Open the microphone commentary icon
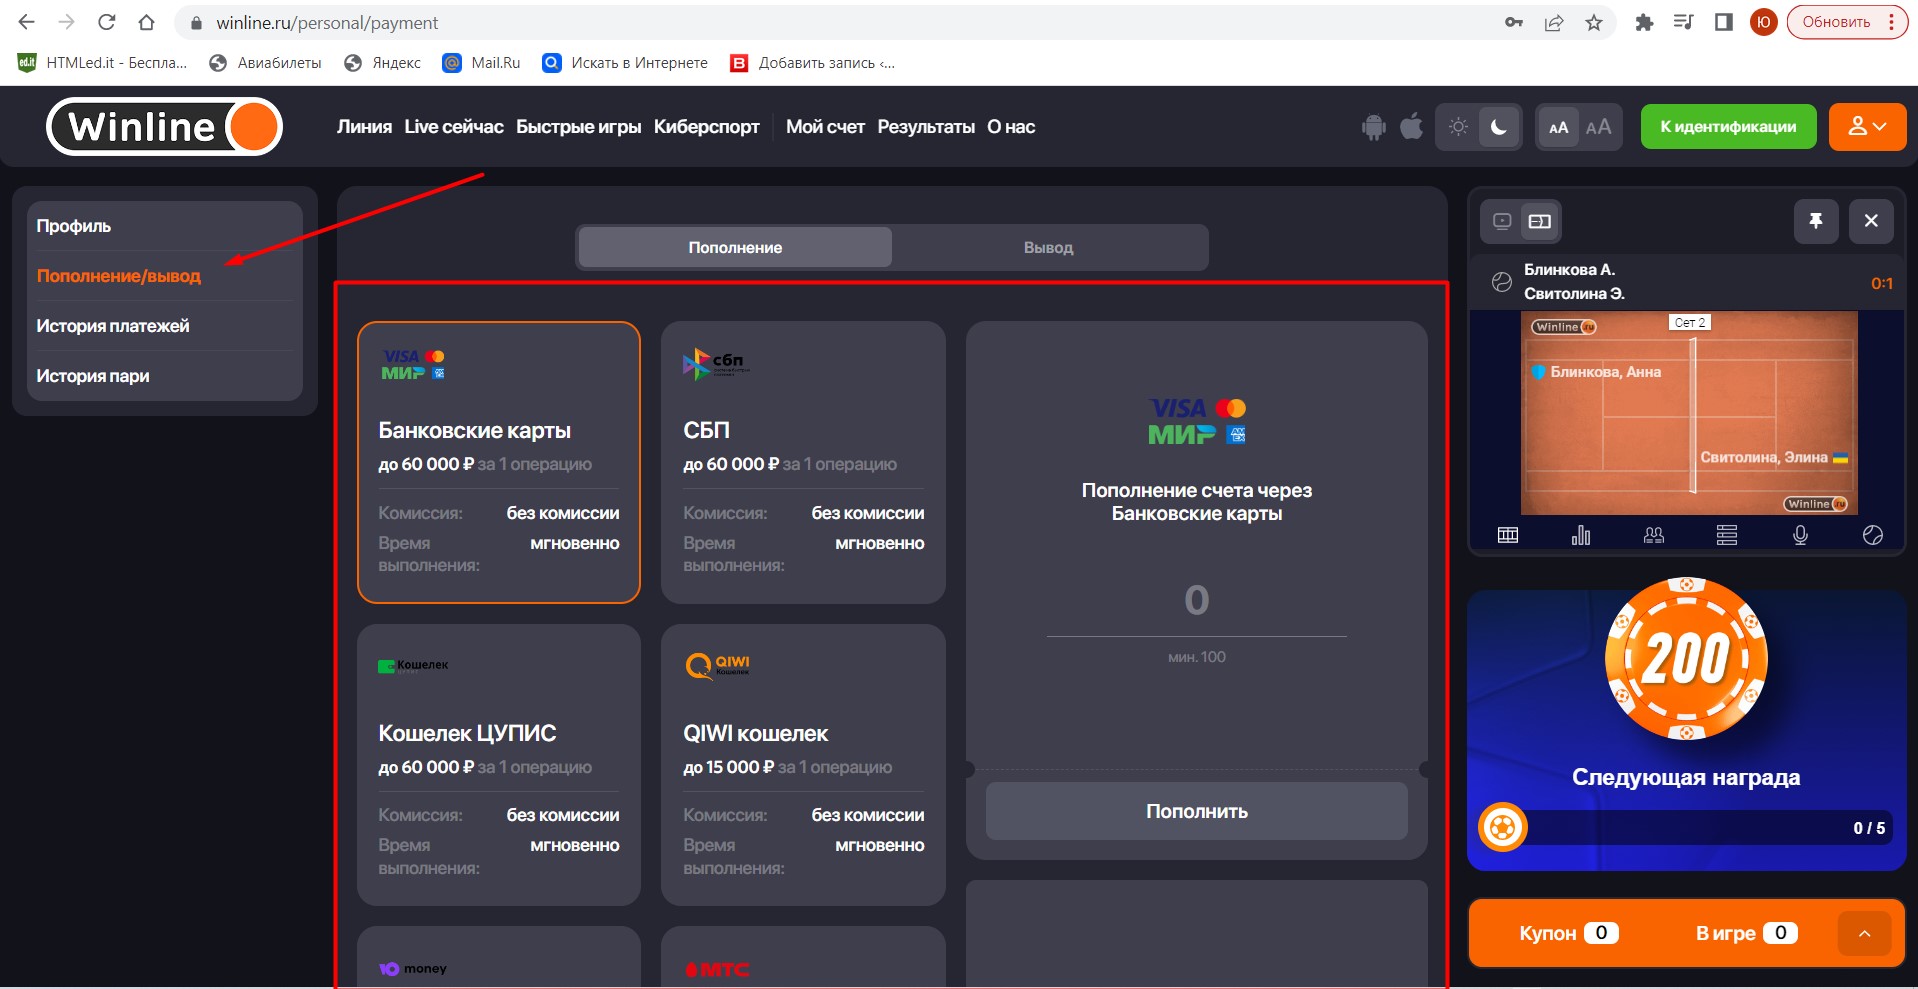Screen dimensions: 1918x989 tap(1800, 535)
